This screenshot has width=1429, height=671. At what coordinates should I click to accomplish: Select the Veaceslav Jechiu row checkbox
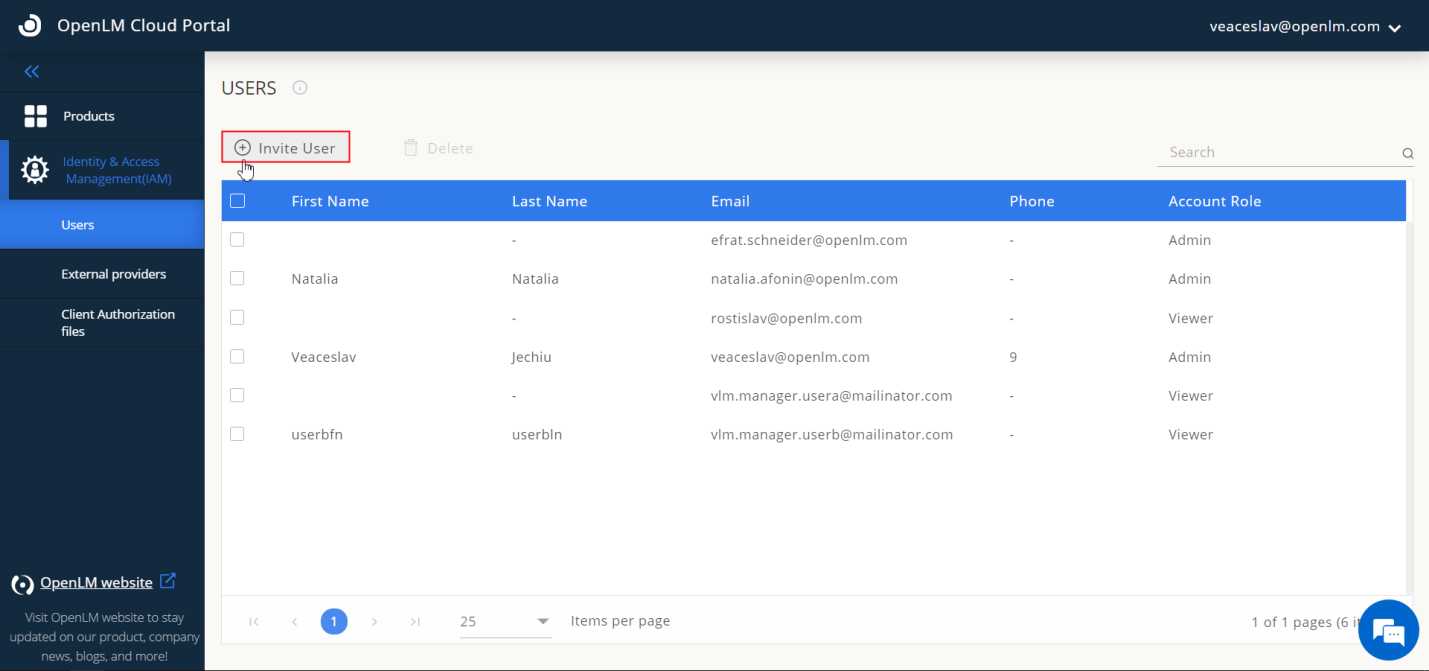click(238, 357)
